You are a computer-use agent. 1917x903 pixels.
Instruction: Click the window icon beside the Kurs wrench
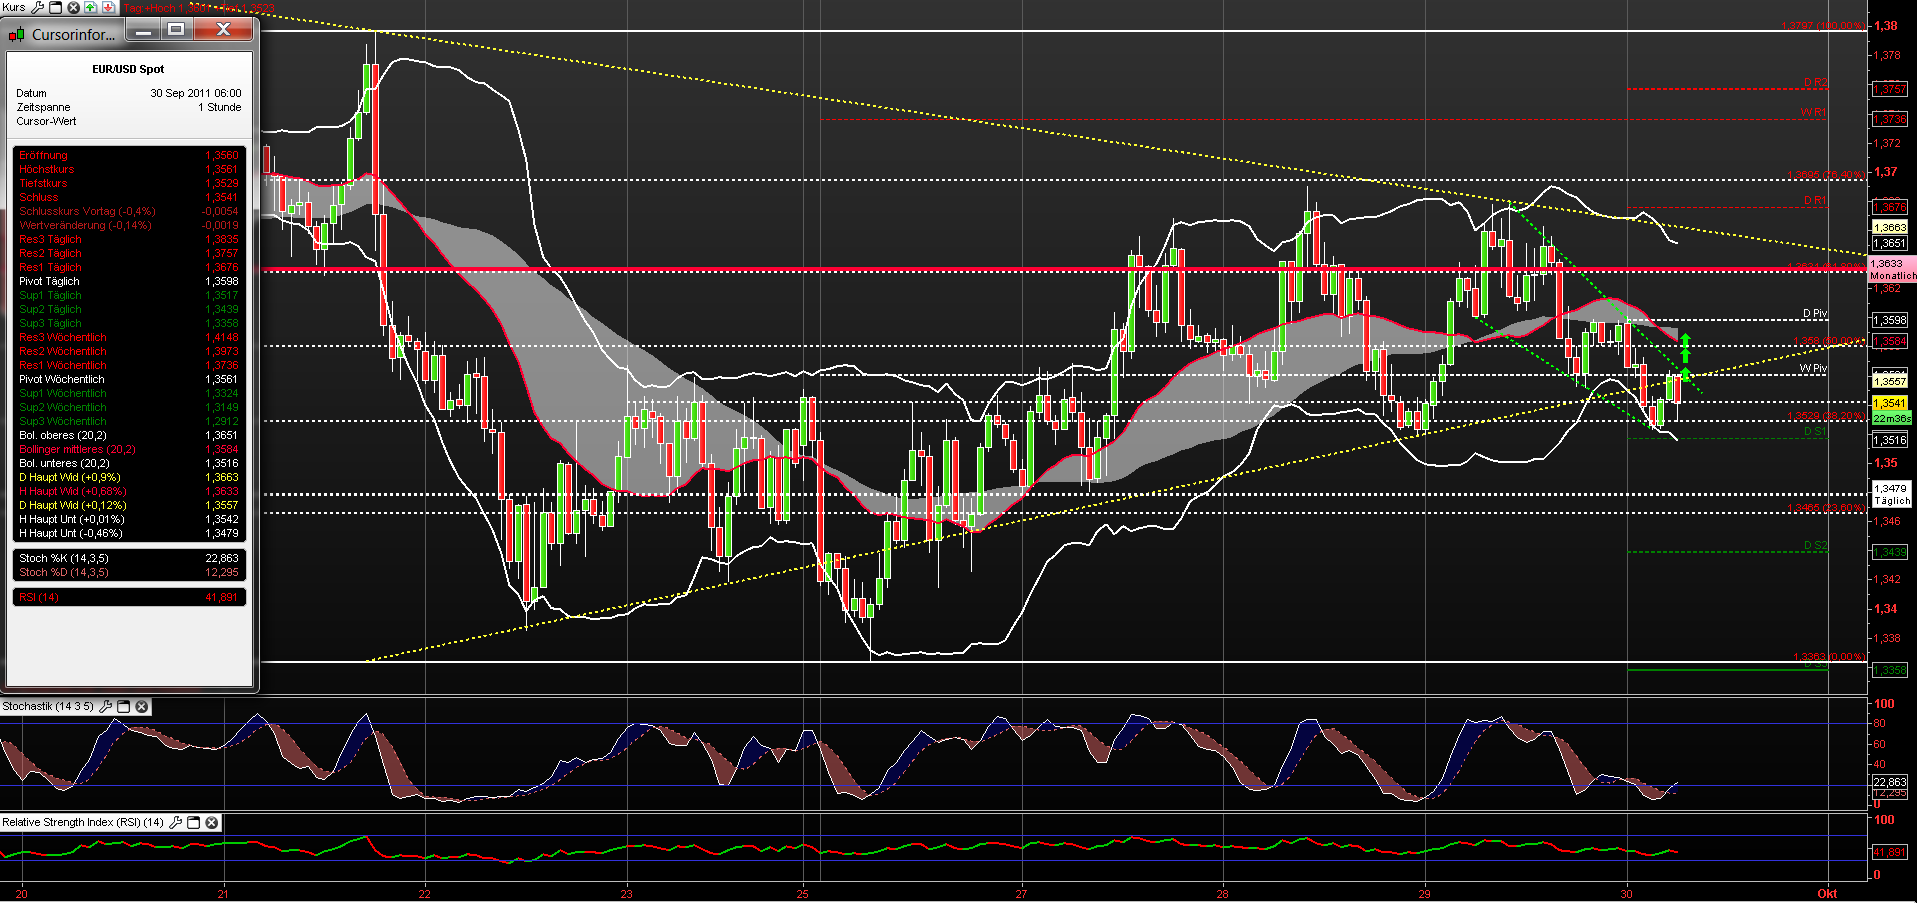[x=56, y=7]
